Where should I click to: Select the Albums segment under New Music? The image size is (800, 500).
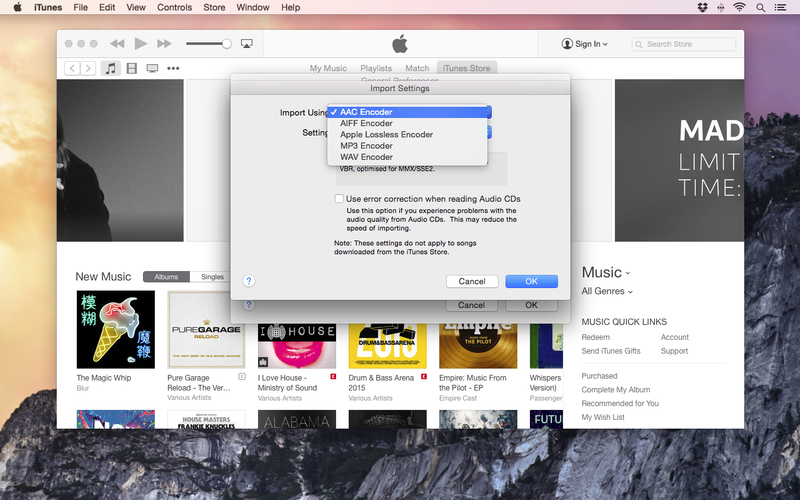166,277
